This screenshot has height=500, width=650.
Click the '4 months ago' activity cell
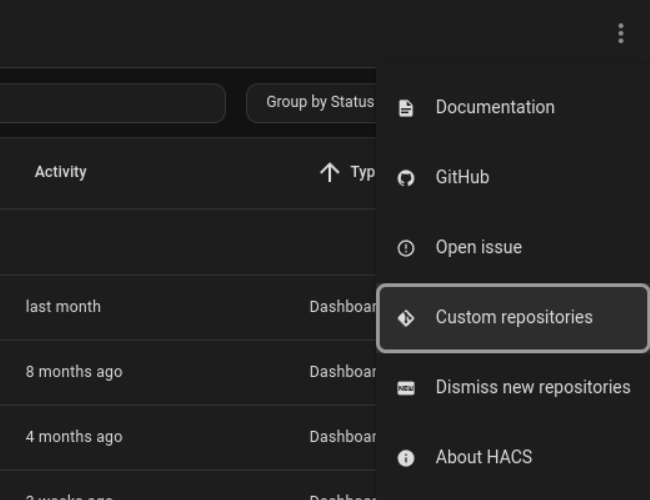click(x=74, y=437)
